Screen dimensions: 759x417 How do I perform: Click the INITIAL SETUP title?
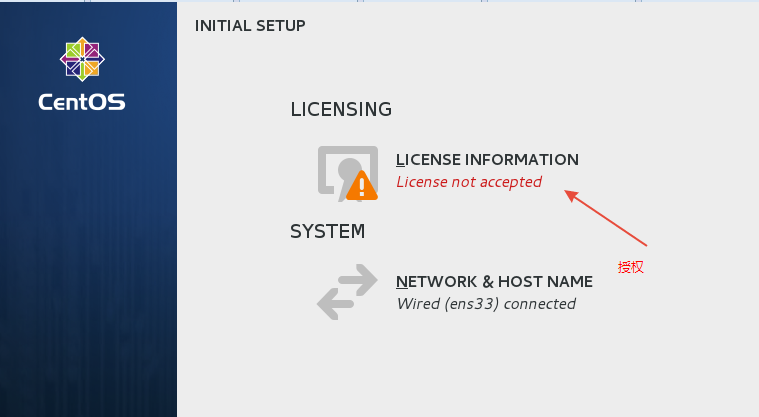(x=250, y=26)
